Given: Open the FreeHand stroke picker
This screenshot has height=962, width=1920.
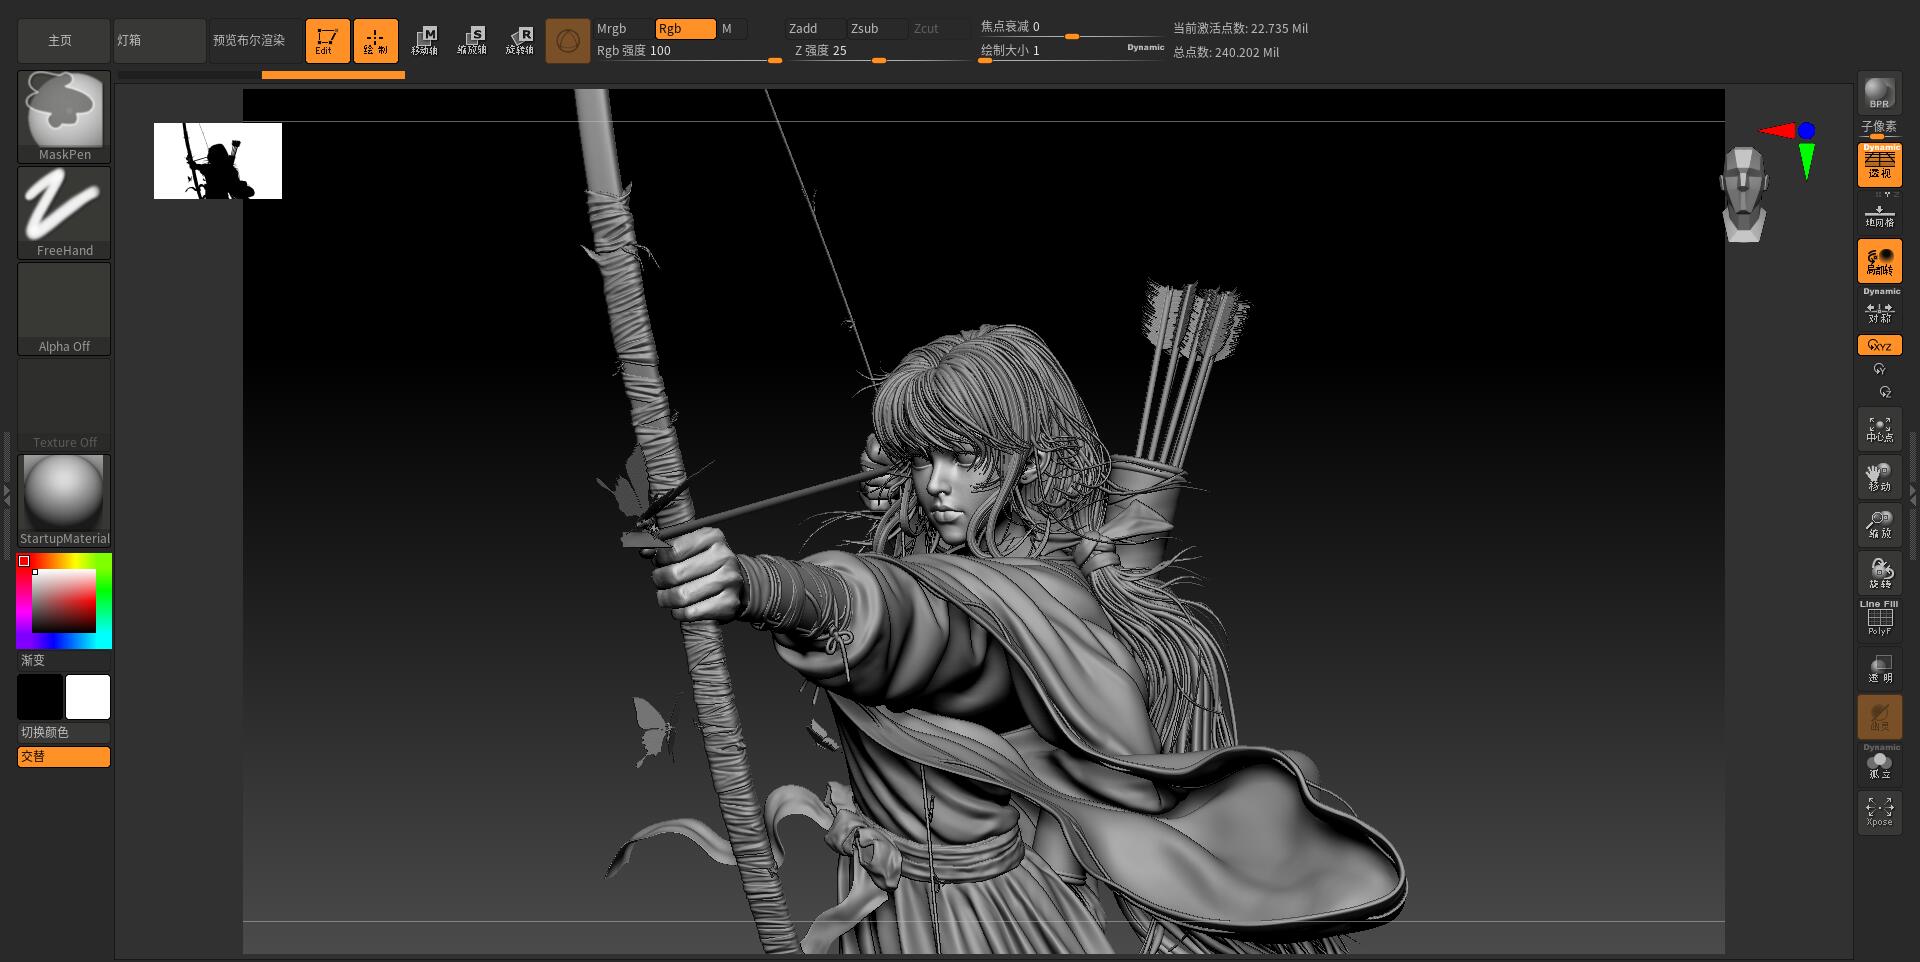Looking at the screenshot, I should pos(64,212).
